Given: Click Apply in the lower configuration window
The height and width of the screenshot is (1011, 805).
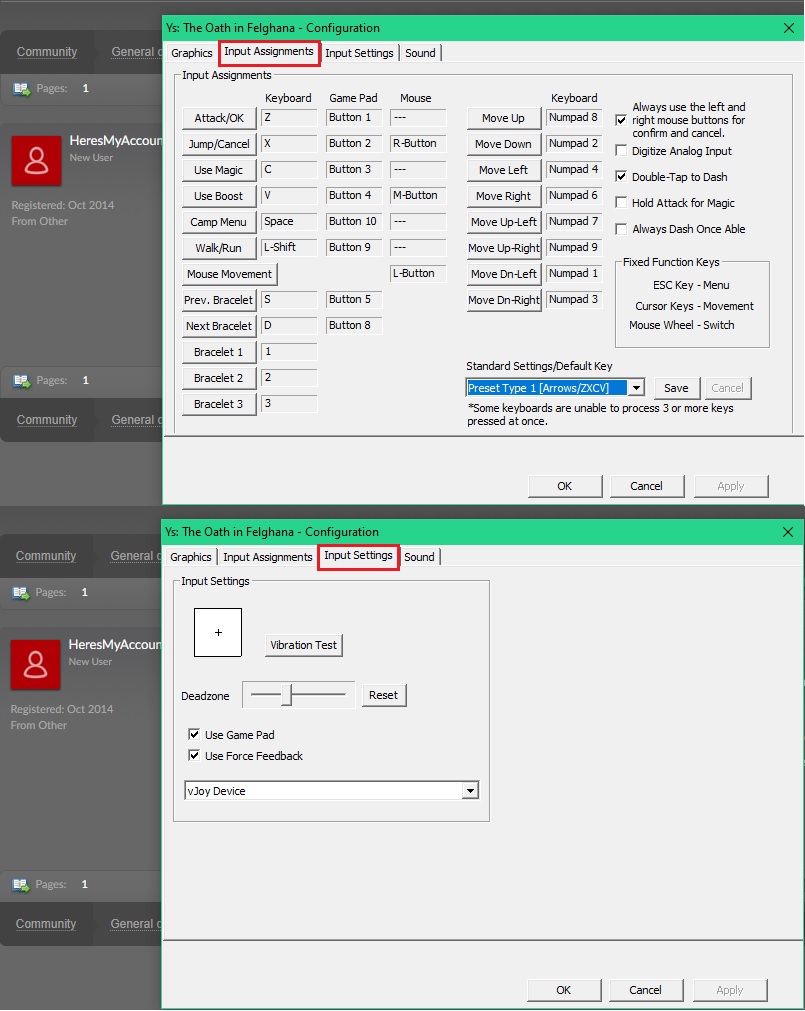Looking at the screenshot, I should click(x=730, y=990).
